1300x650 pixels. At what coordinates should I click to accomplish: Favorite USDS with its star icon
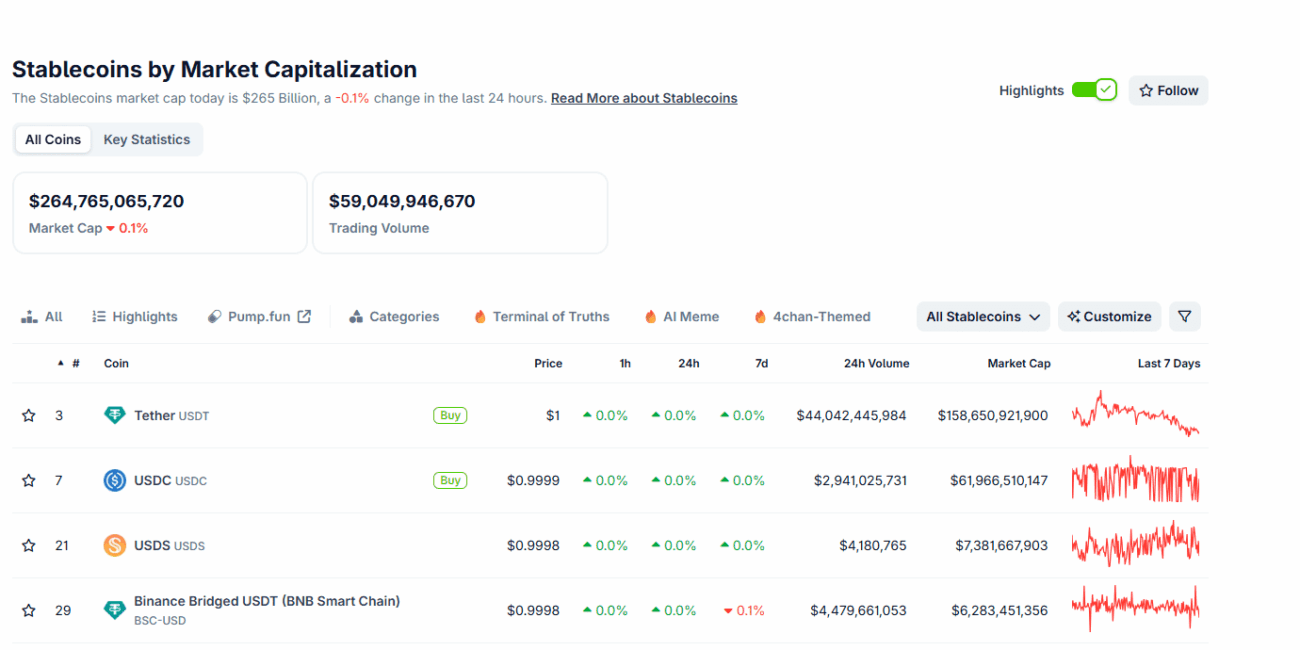(x=29, y=545)
